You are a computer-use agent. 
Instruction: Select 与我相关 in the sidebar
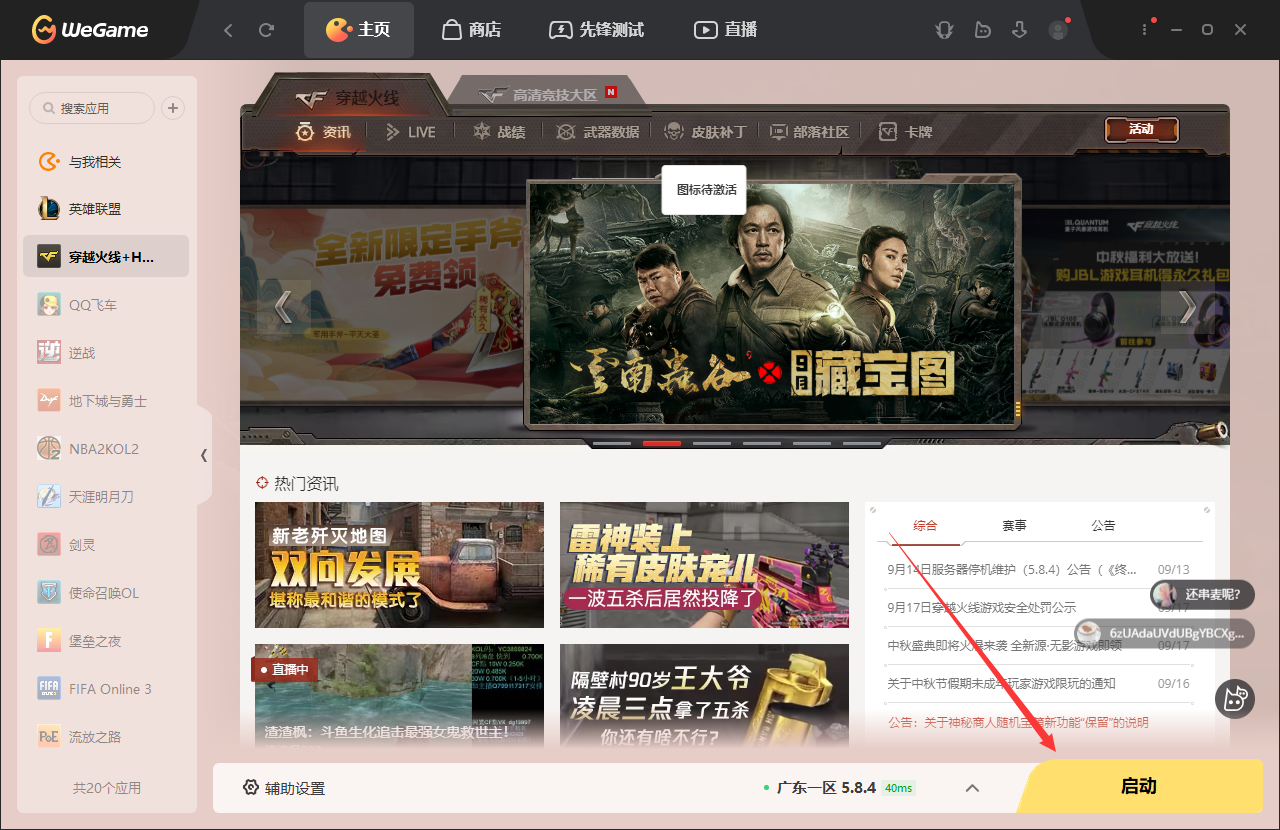coord(106,161)
